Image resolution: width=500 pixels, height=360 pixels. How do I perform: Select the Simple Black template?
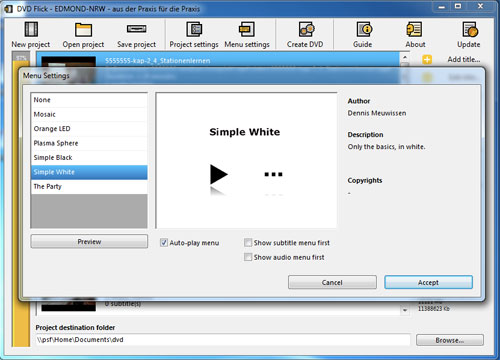coord(89,157)
